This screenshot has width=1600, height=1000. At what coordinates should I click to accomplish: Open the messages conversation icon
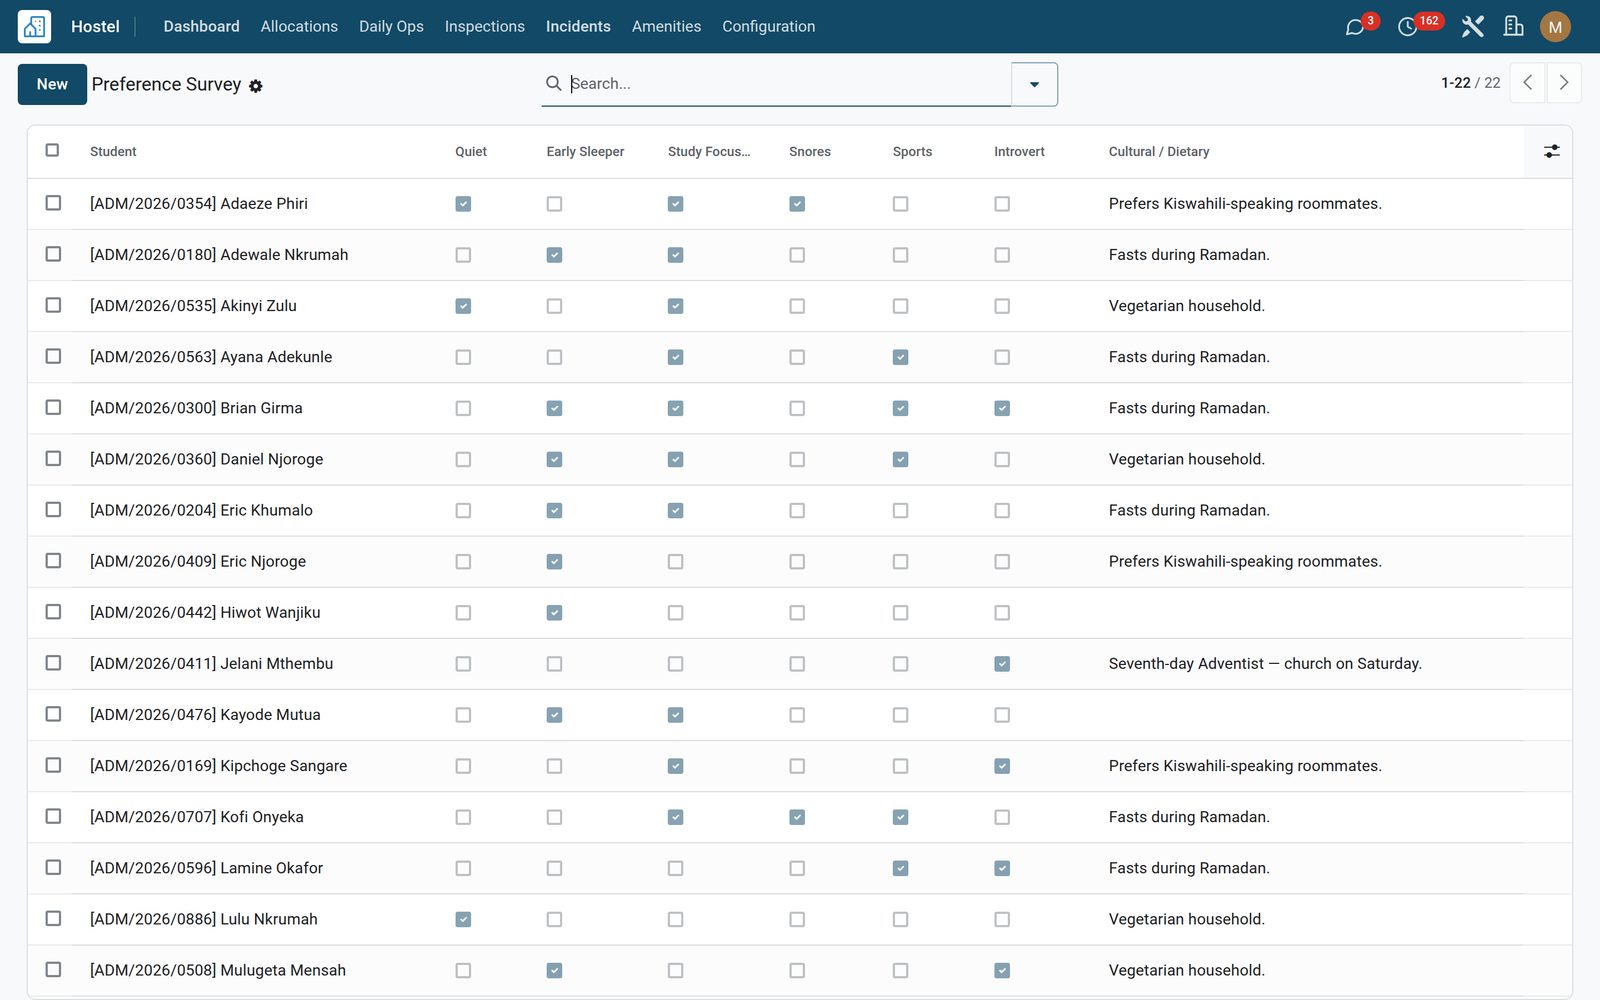(x=1355, y=27)
